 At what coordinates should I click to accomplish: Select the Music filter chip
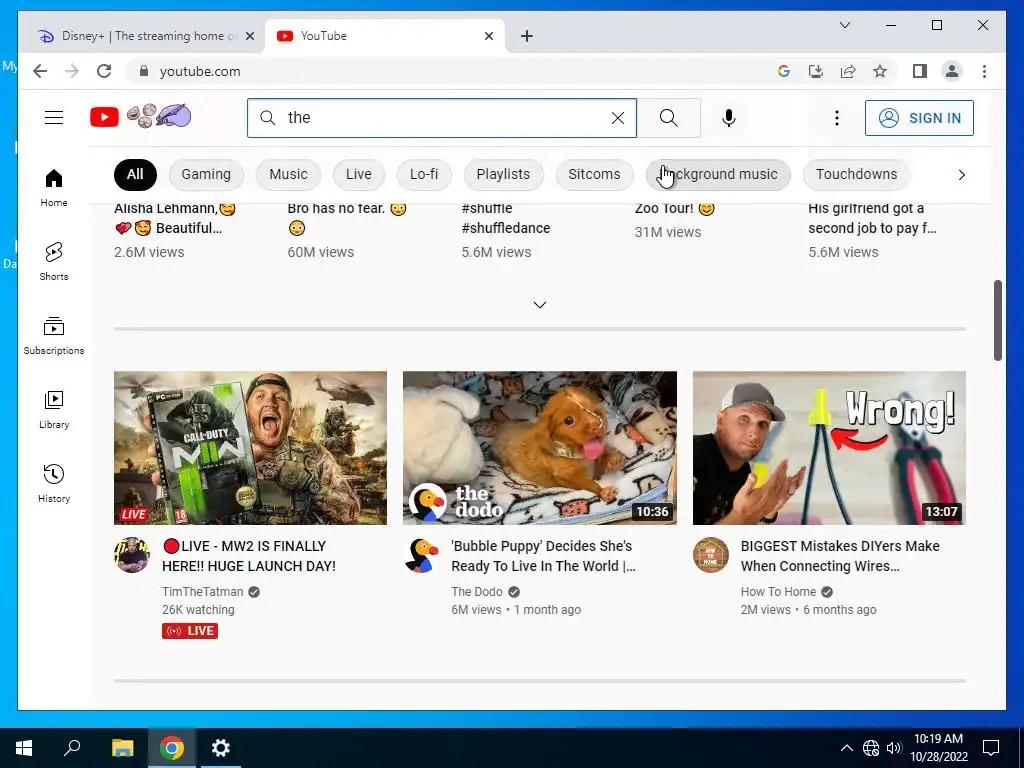point(288,174)
